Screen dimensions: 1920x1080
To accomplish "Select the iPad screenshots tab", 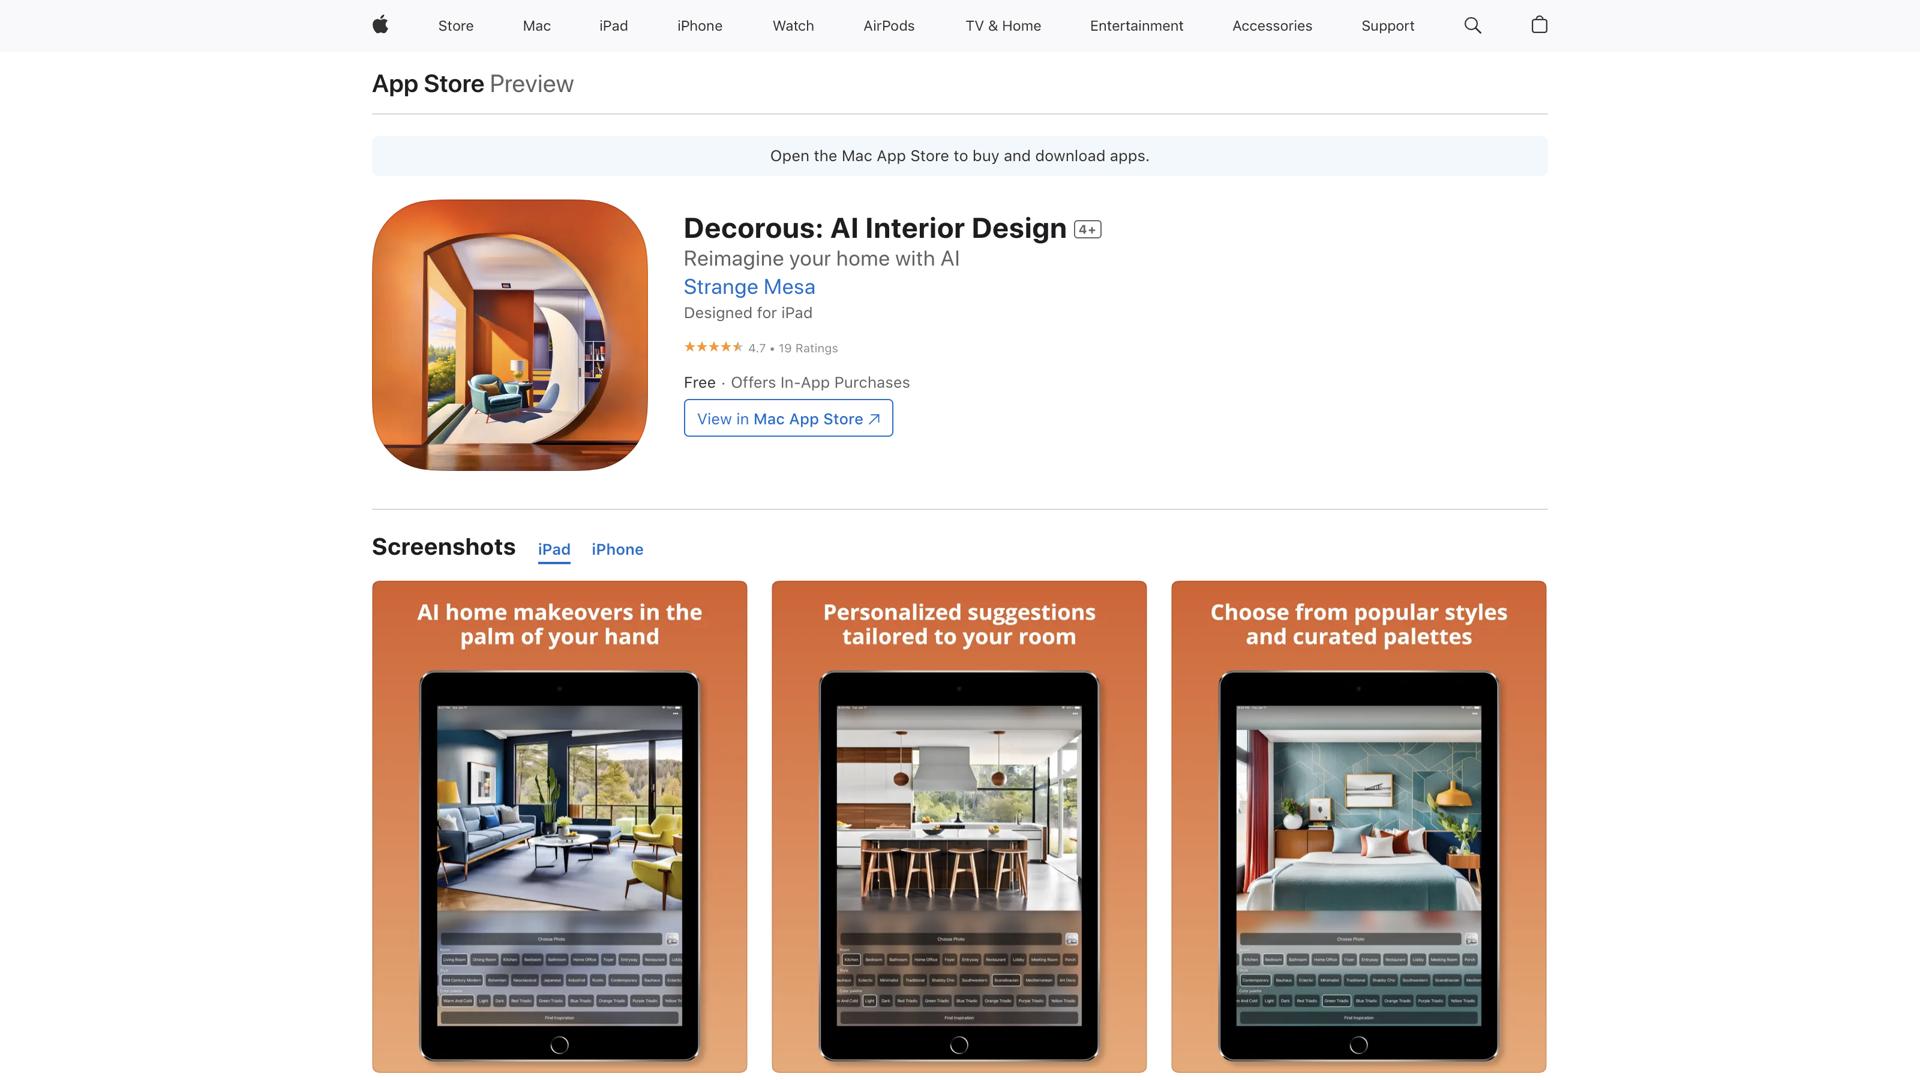I will (x=554, y=549).
